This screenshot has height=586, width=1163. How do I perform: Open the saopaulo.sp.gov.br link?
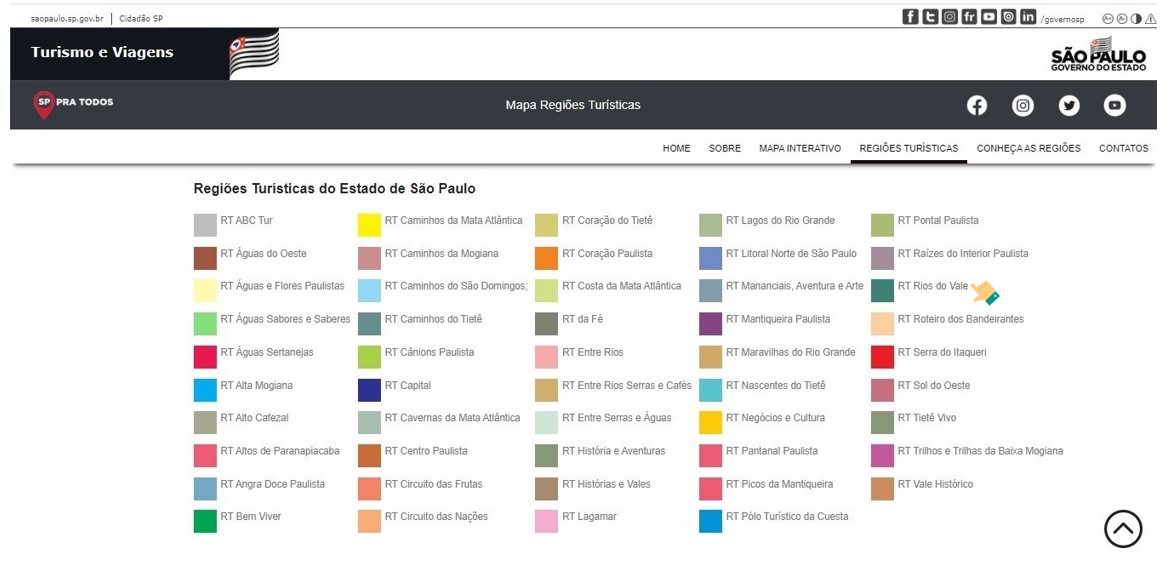[x=67, y=19]
